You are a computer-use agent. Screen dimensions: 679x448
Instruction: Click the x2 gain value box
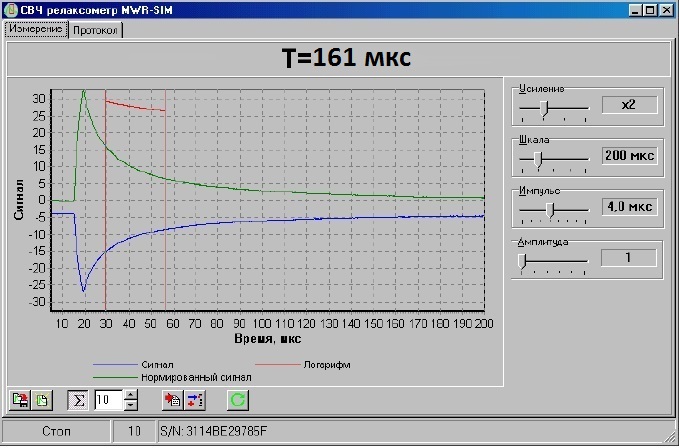click(630, 105)
